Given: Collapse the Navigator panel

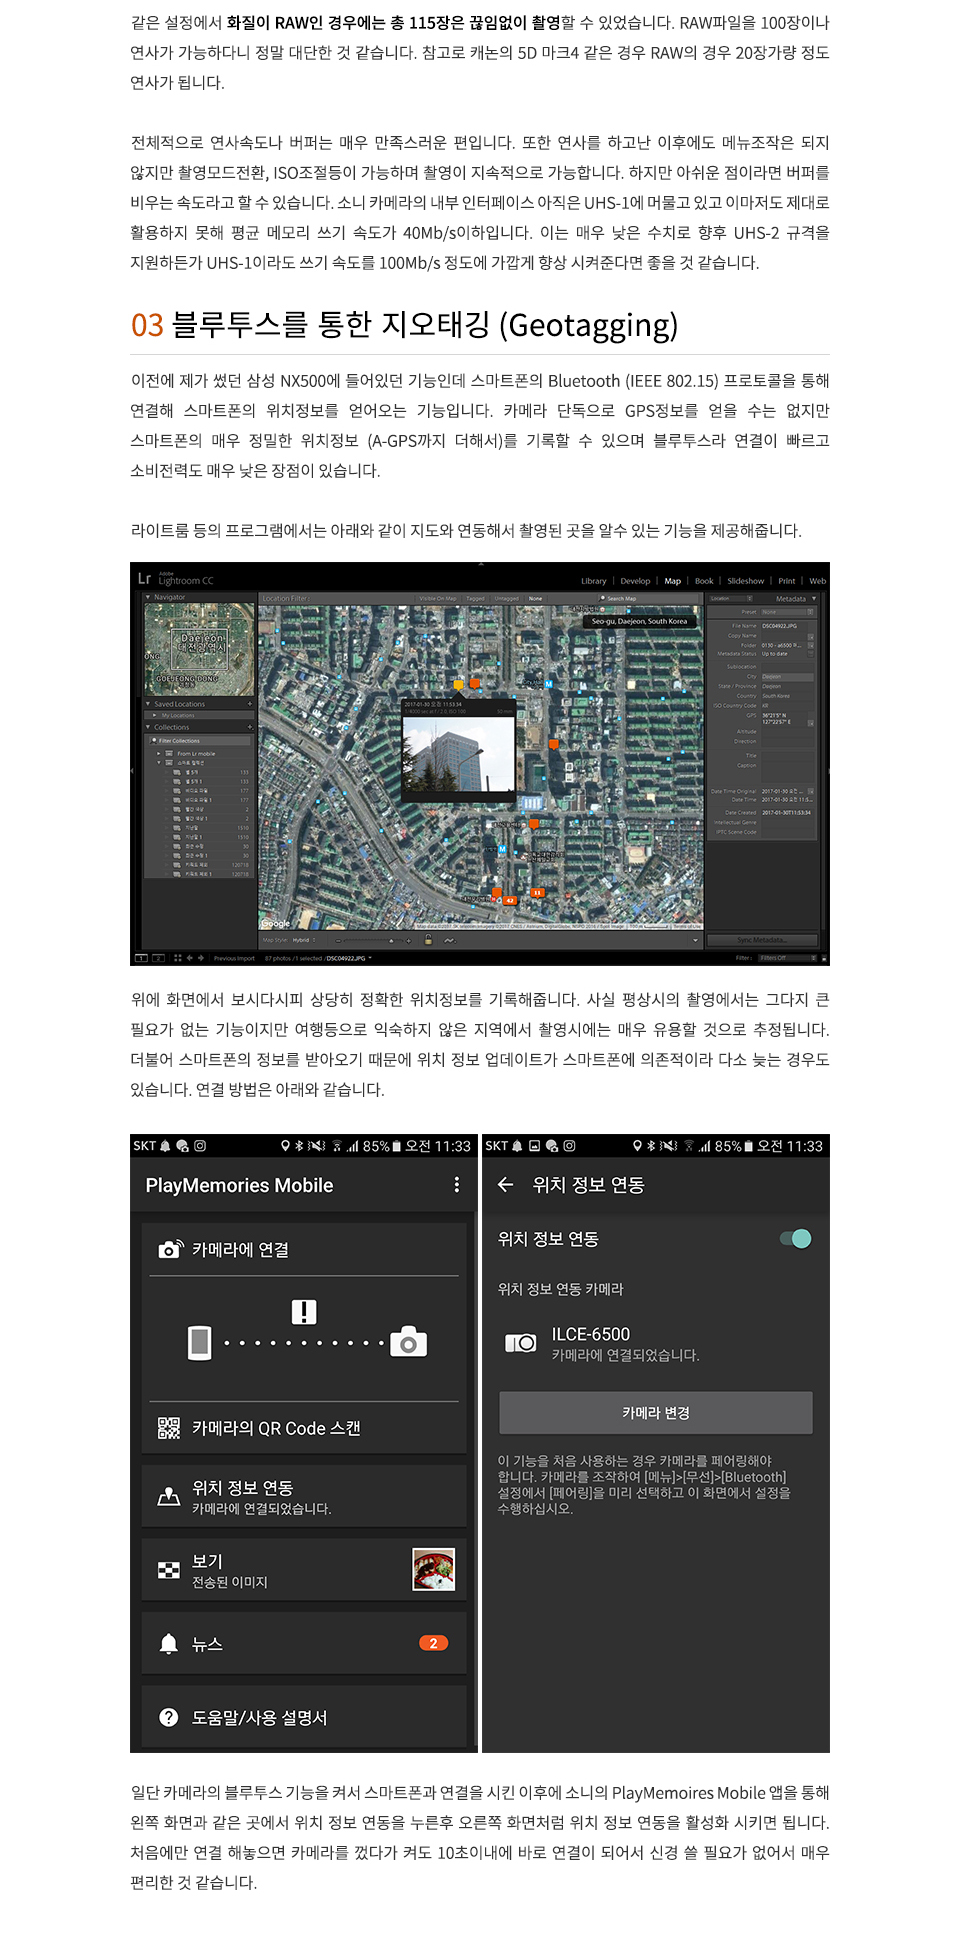Looking at the screenshot, I should 148,597.
